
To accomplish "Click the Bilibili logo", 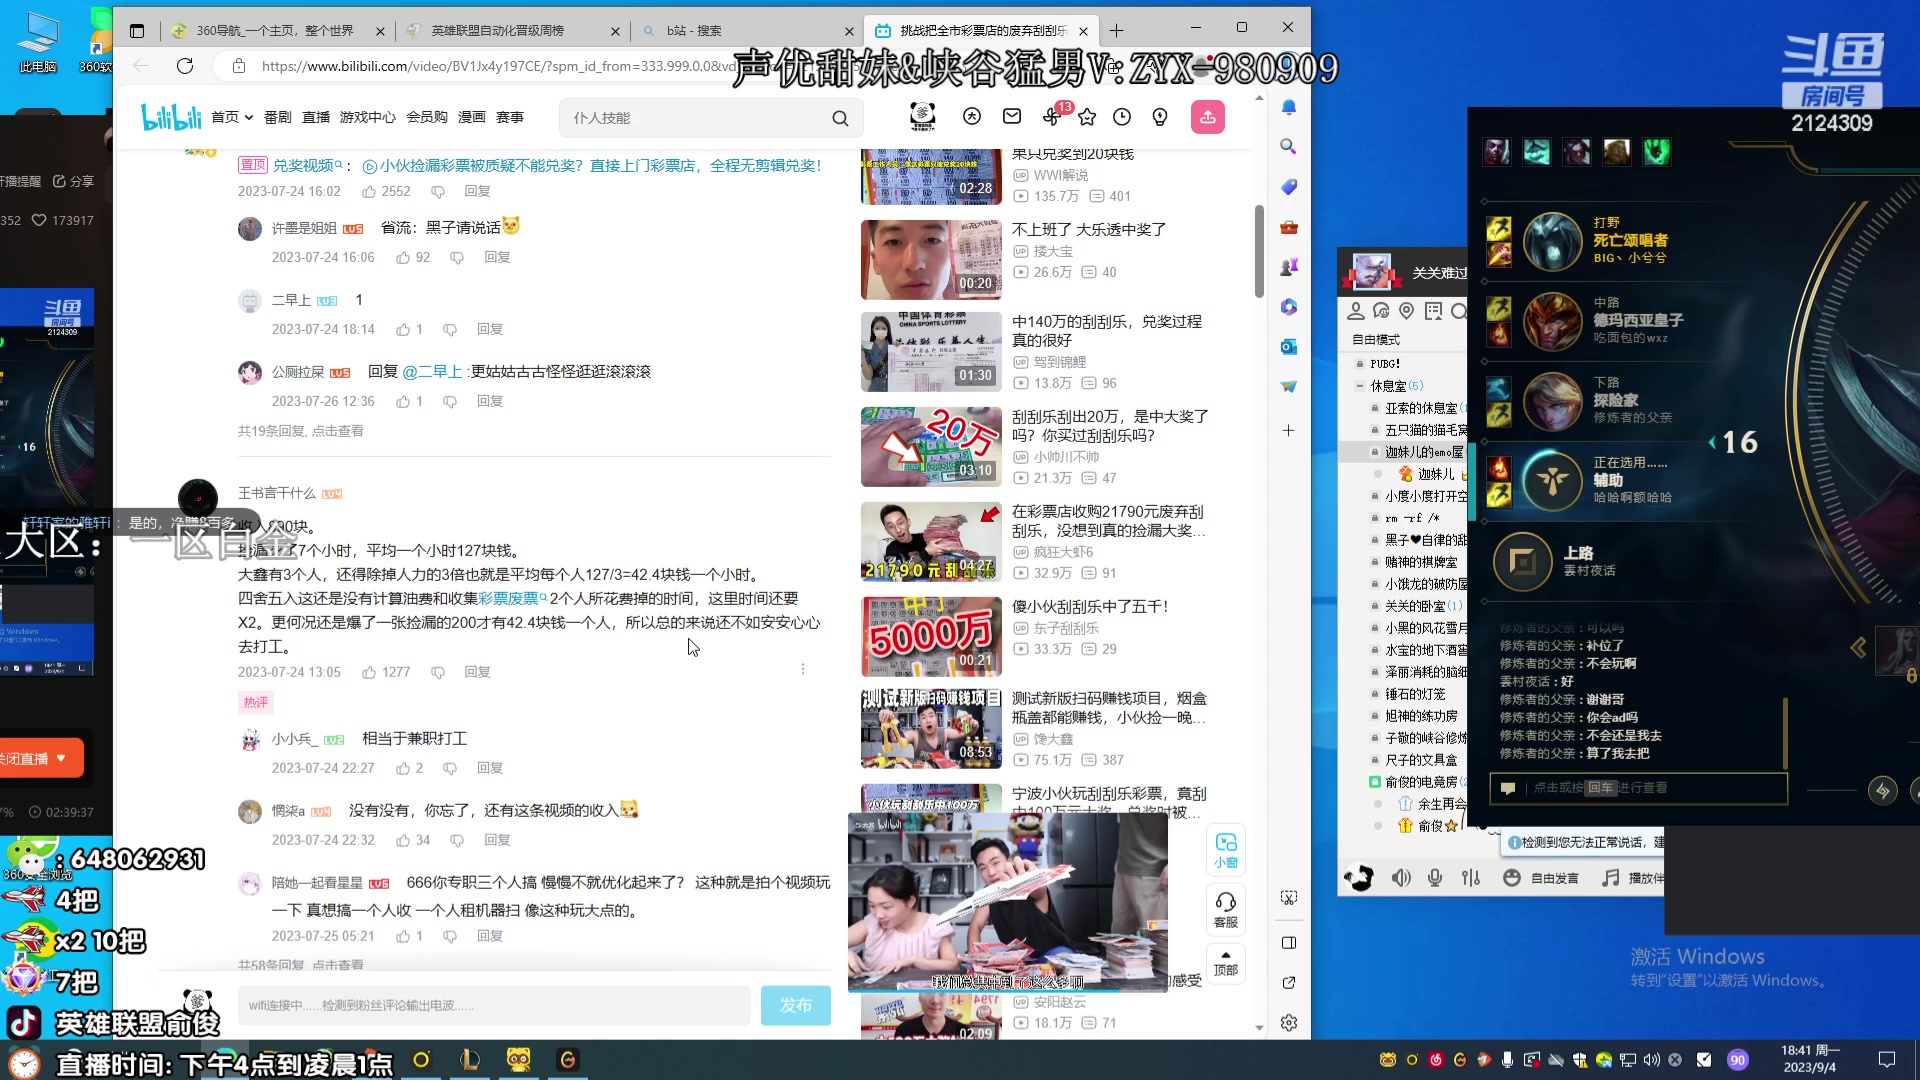I will tap(171, 117).
